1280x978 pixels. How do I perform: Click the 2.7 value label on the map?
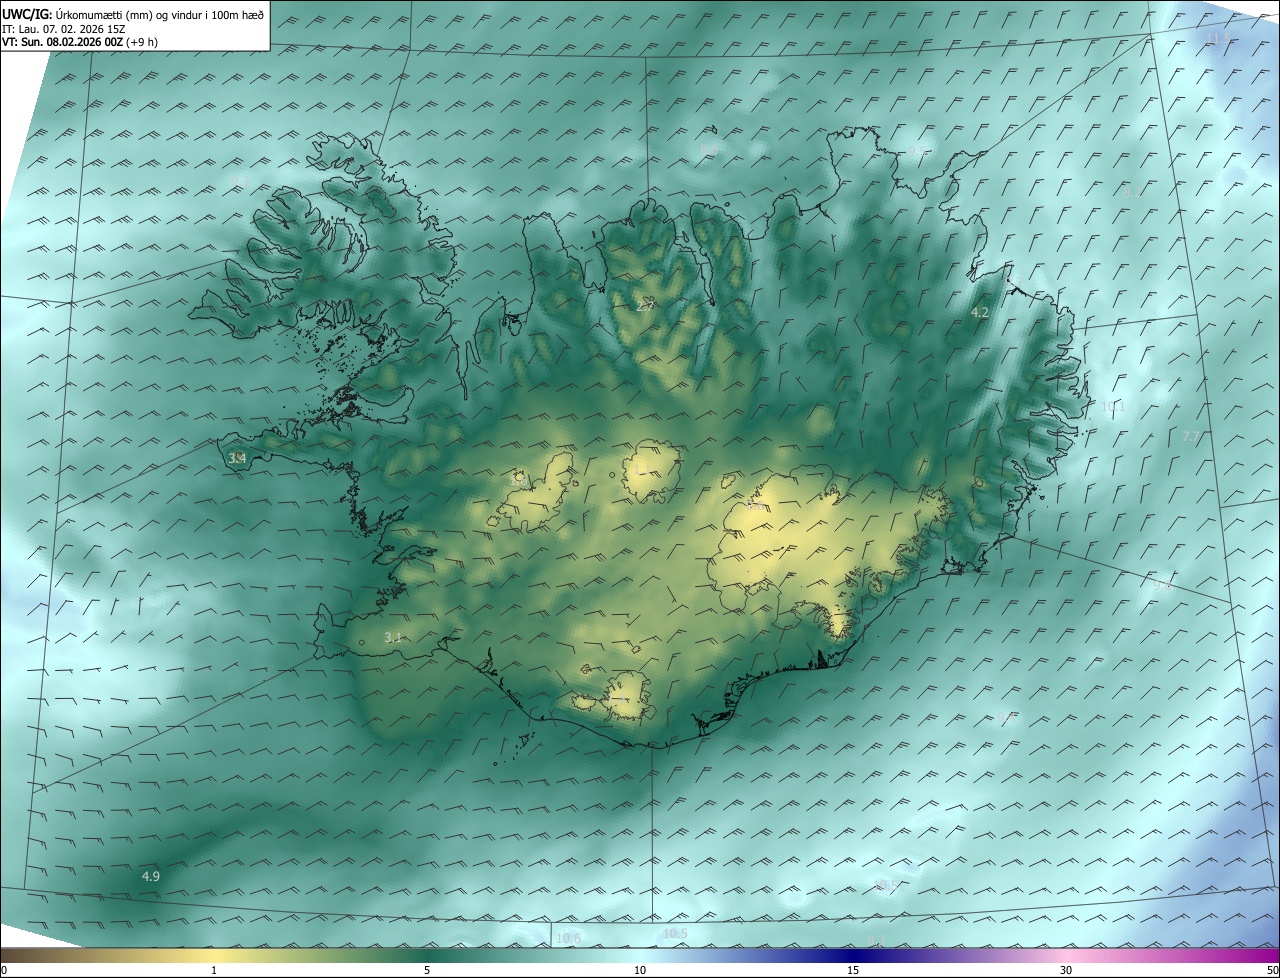click(645, 306)
